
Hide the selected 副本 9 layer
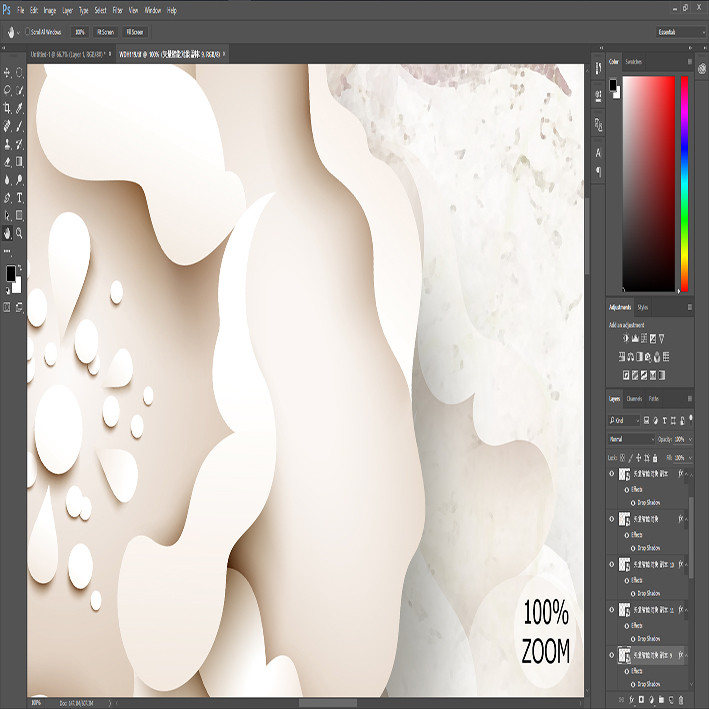tap(612, 655)
